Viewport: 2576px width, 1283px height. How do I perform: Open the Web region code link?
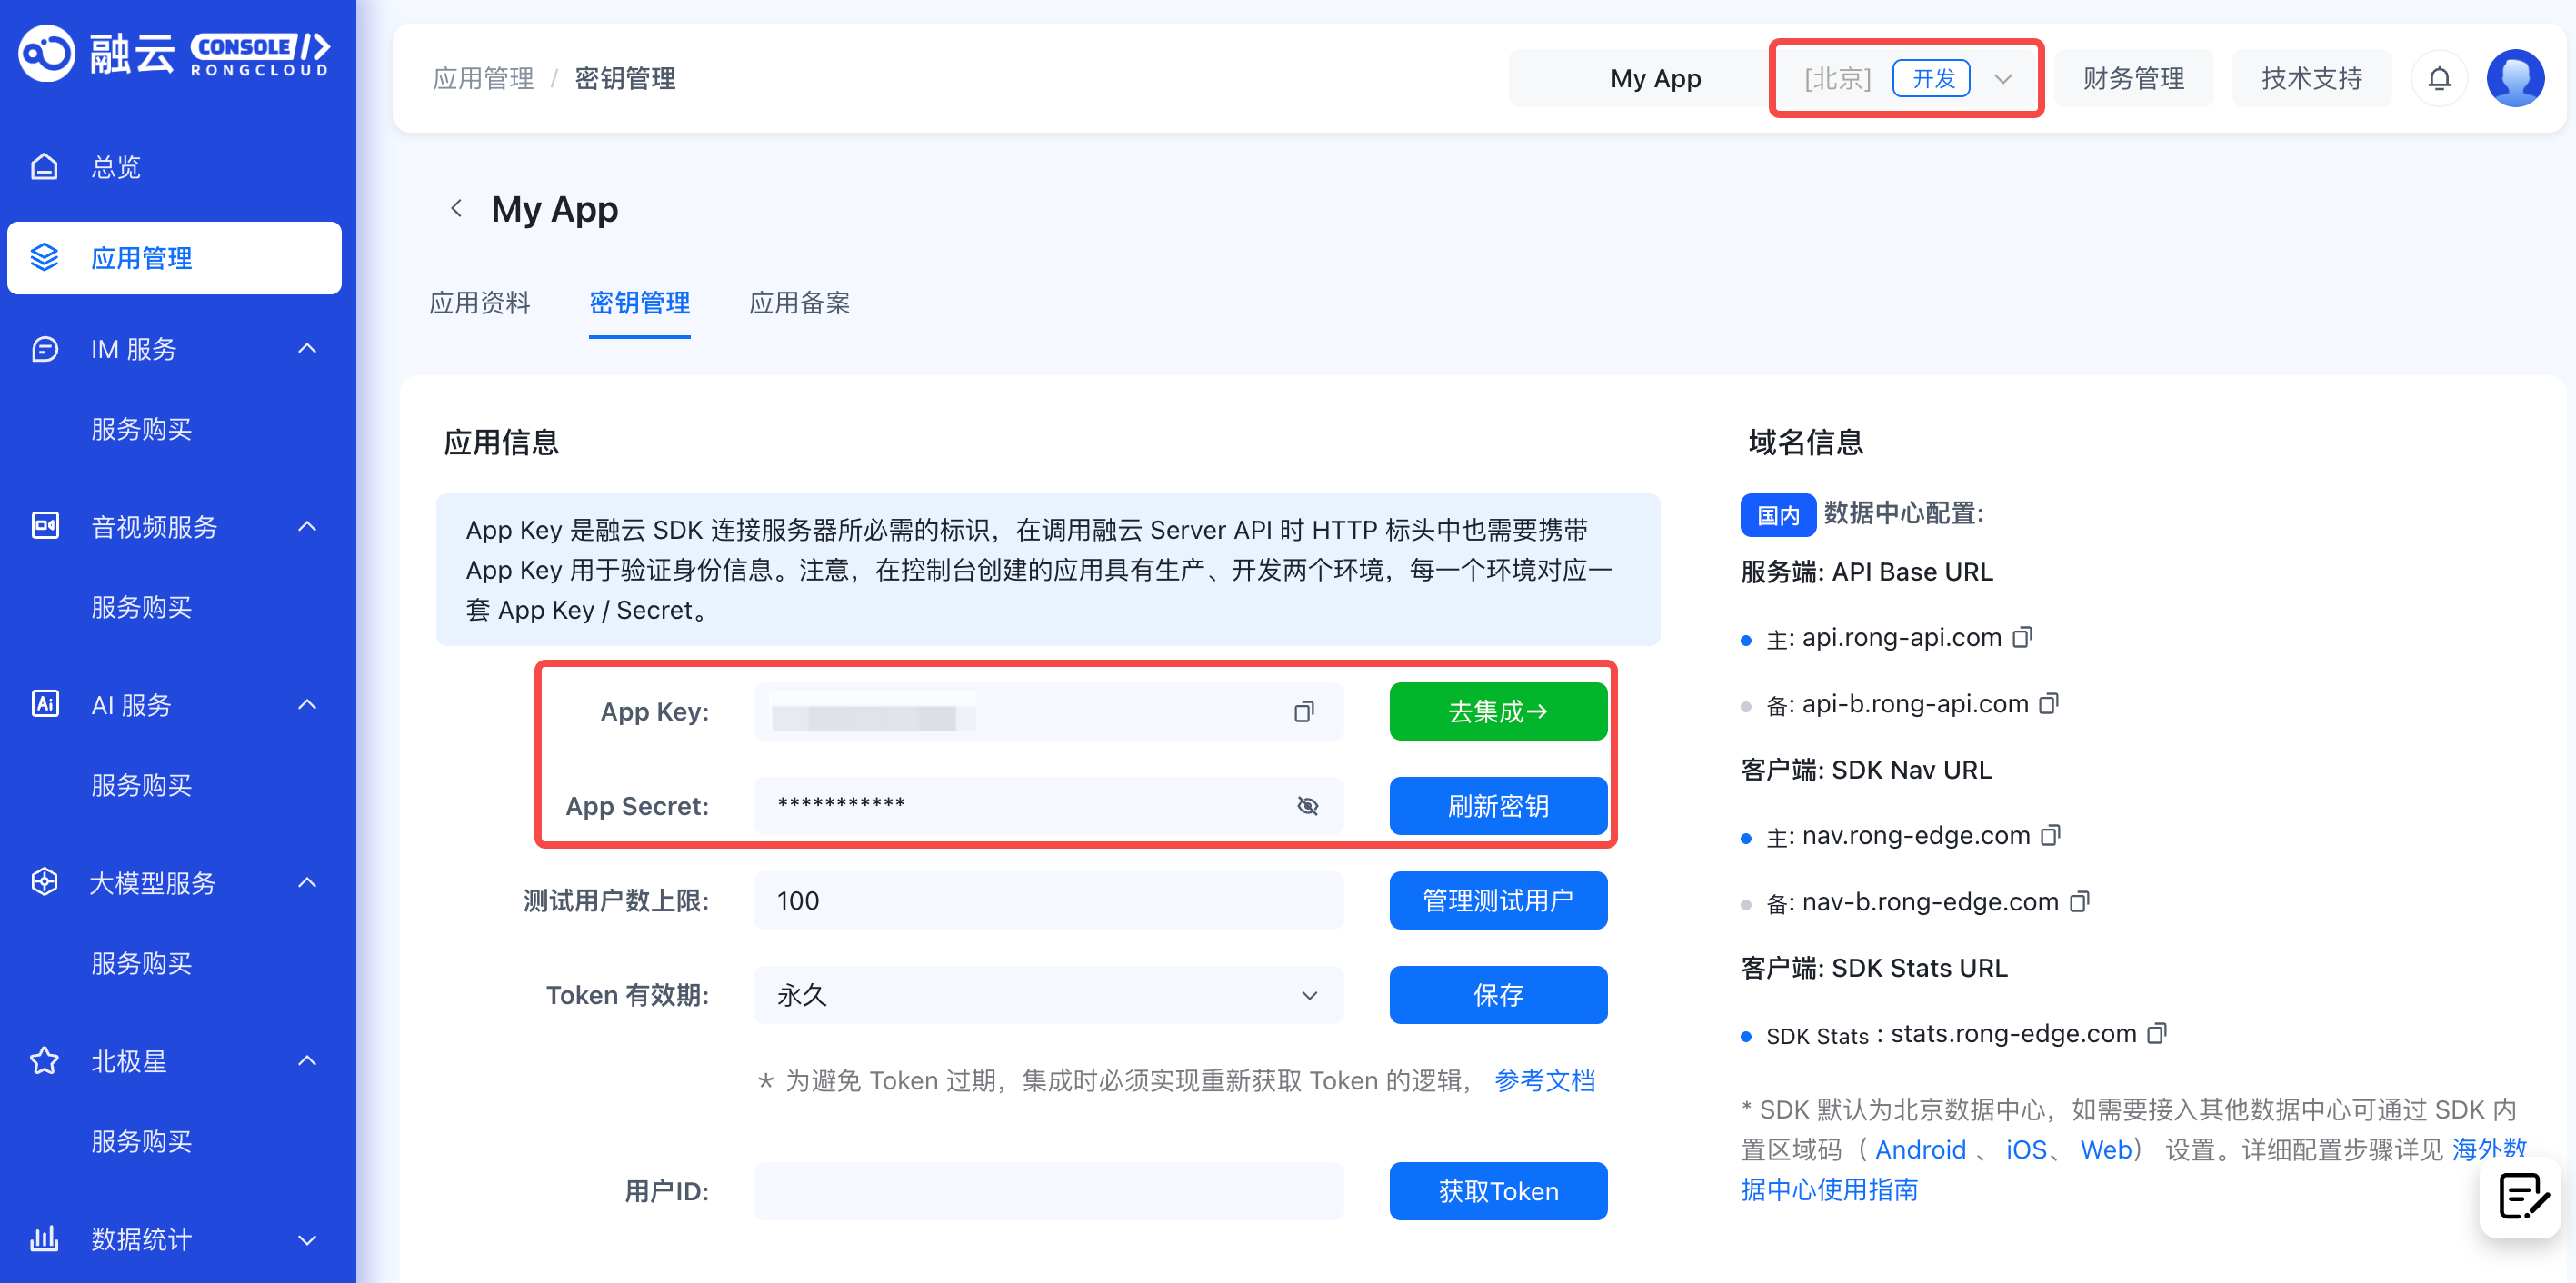(2106, 1150)
